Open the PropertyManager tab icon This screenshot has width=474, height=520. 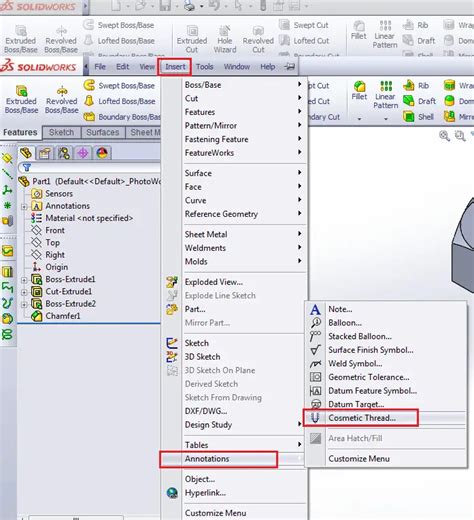[x=45, y=153]
